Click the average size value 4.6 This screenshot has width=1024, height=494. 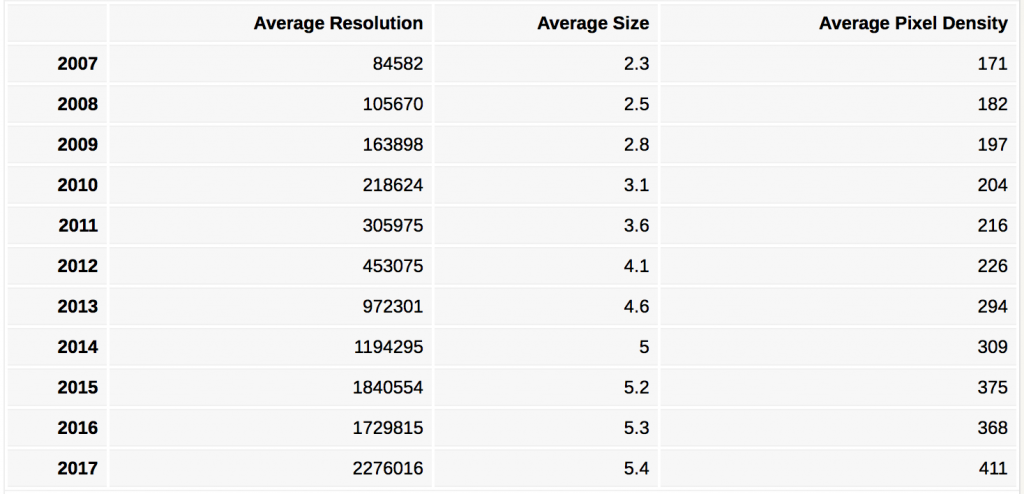point(636,306)
